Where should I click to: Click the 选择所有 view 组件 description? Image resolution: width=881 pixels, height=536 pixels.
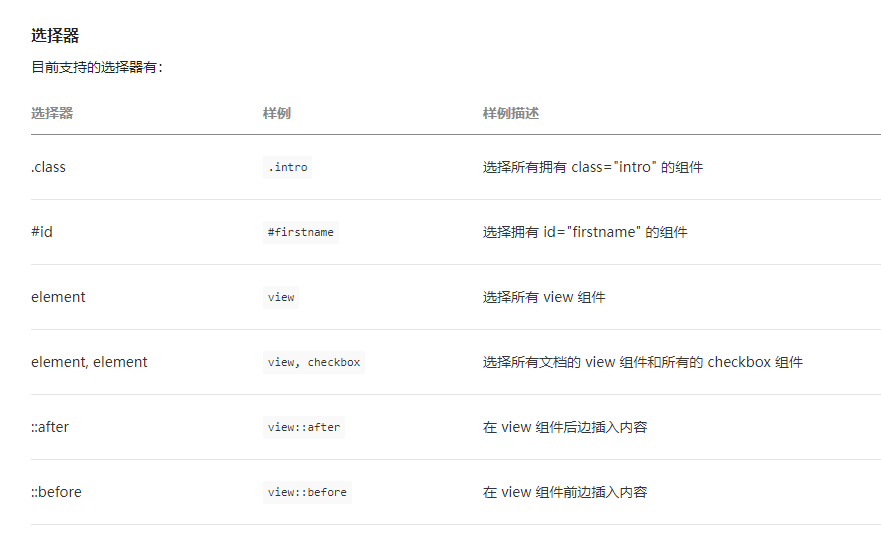point(543,297)
